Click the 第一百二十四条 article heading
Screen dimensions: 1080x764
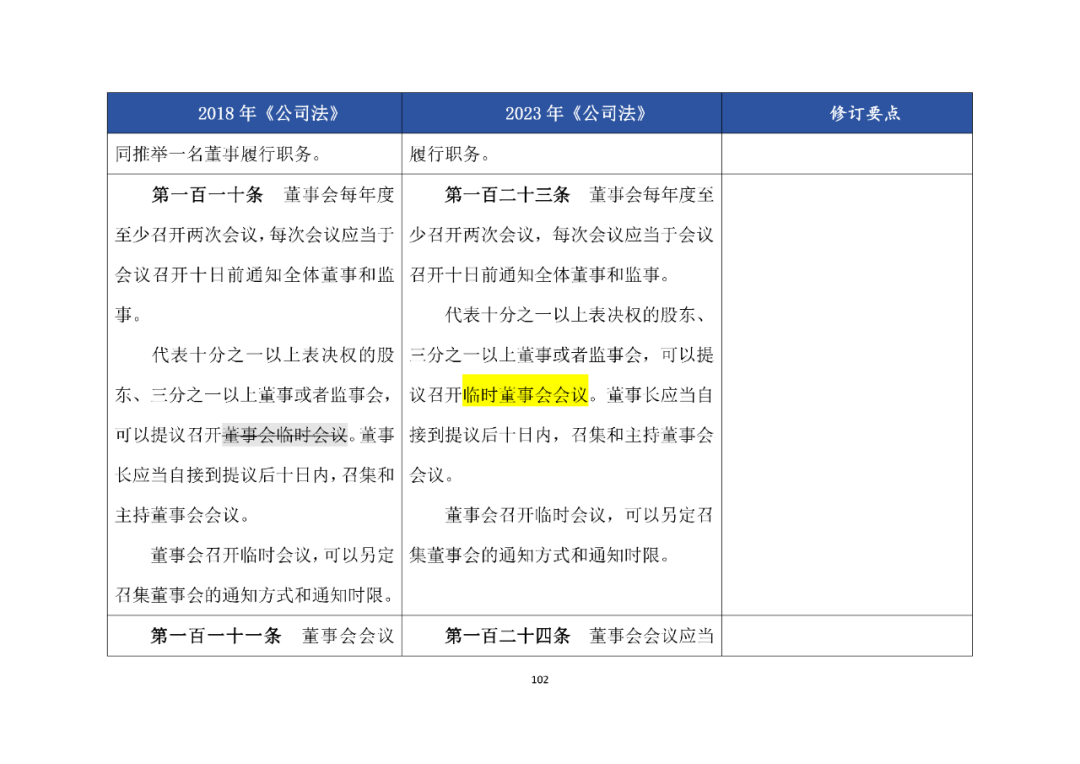click(x=507, y=636)
